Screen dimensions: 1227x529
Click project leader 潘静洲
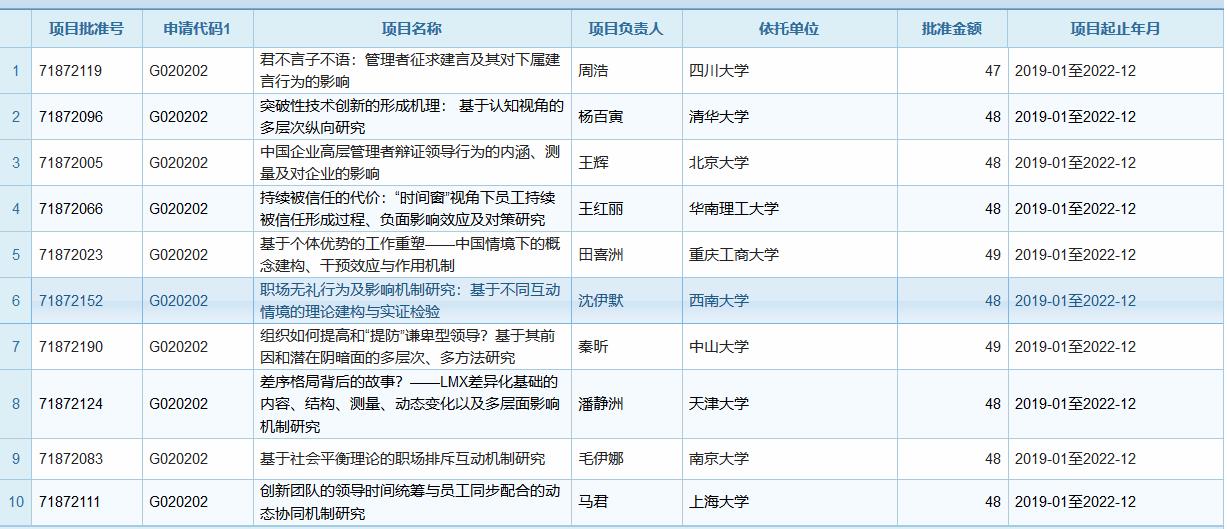coord(601,404)
